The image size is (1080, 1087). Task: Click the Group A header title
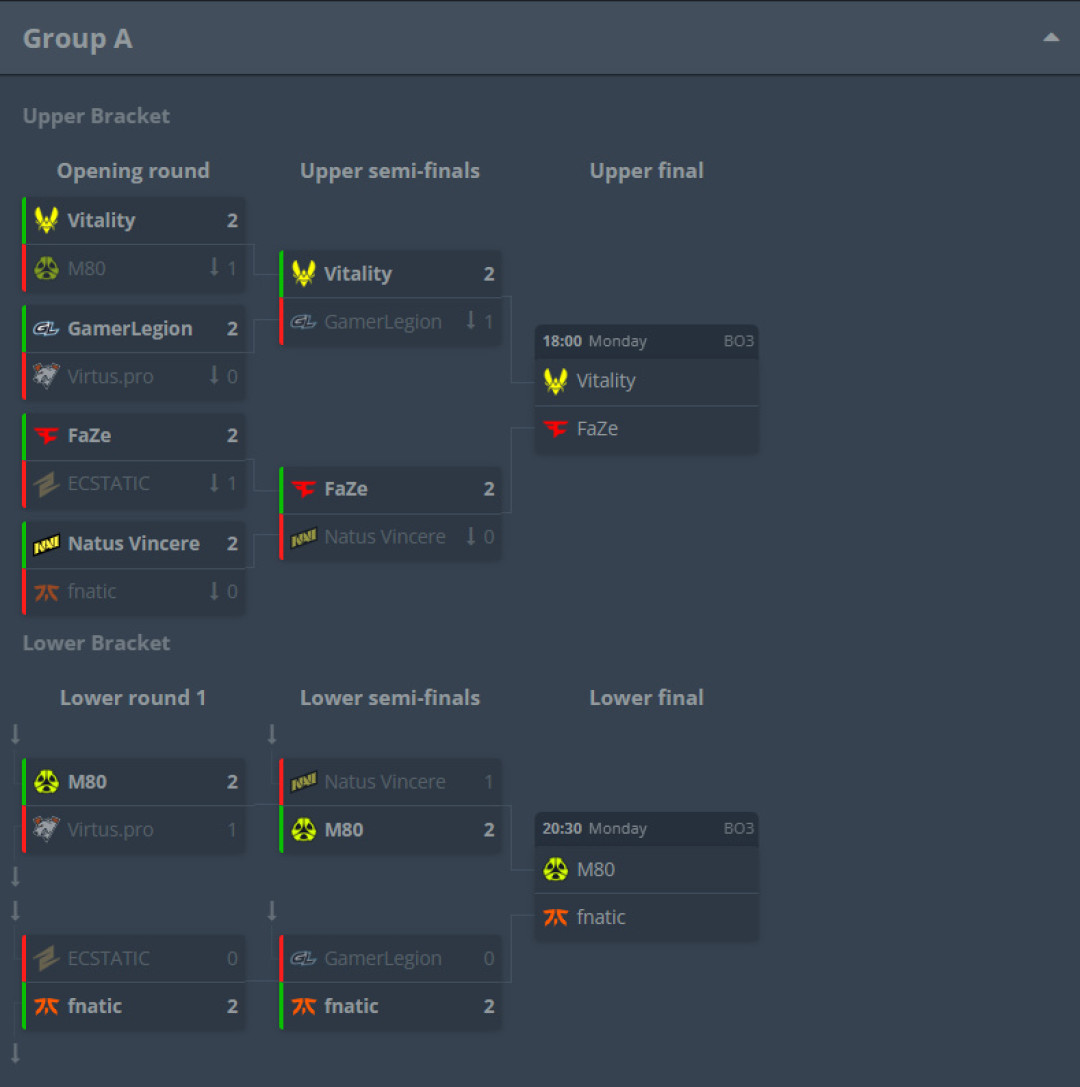coord(78,39)
